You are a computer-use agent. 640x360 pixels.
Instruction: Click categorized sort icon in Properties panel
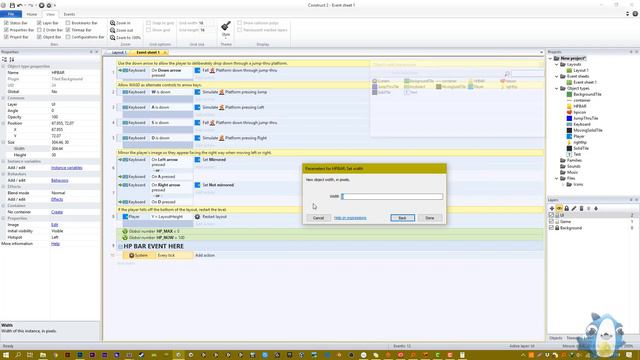click(4, 60)
